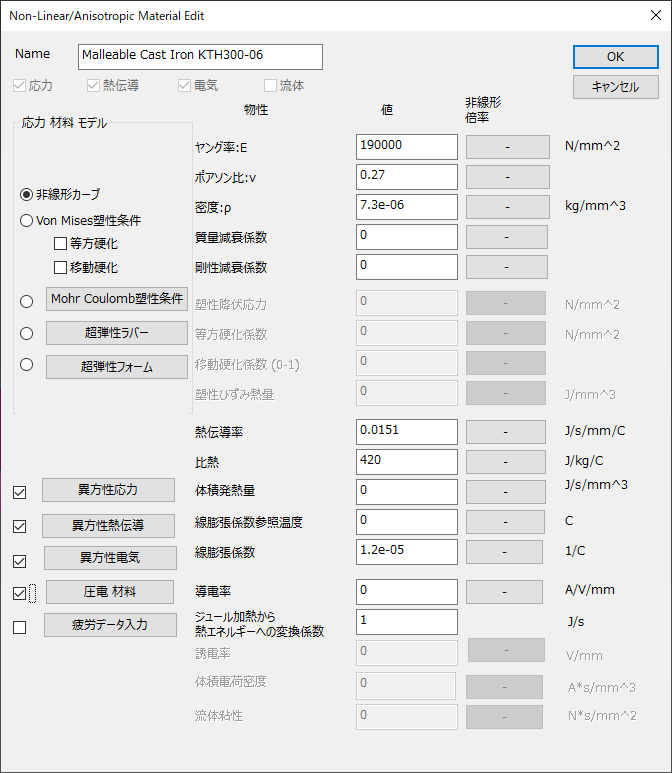
Task: Click the OK button
Action: (x=615, y=57)
